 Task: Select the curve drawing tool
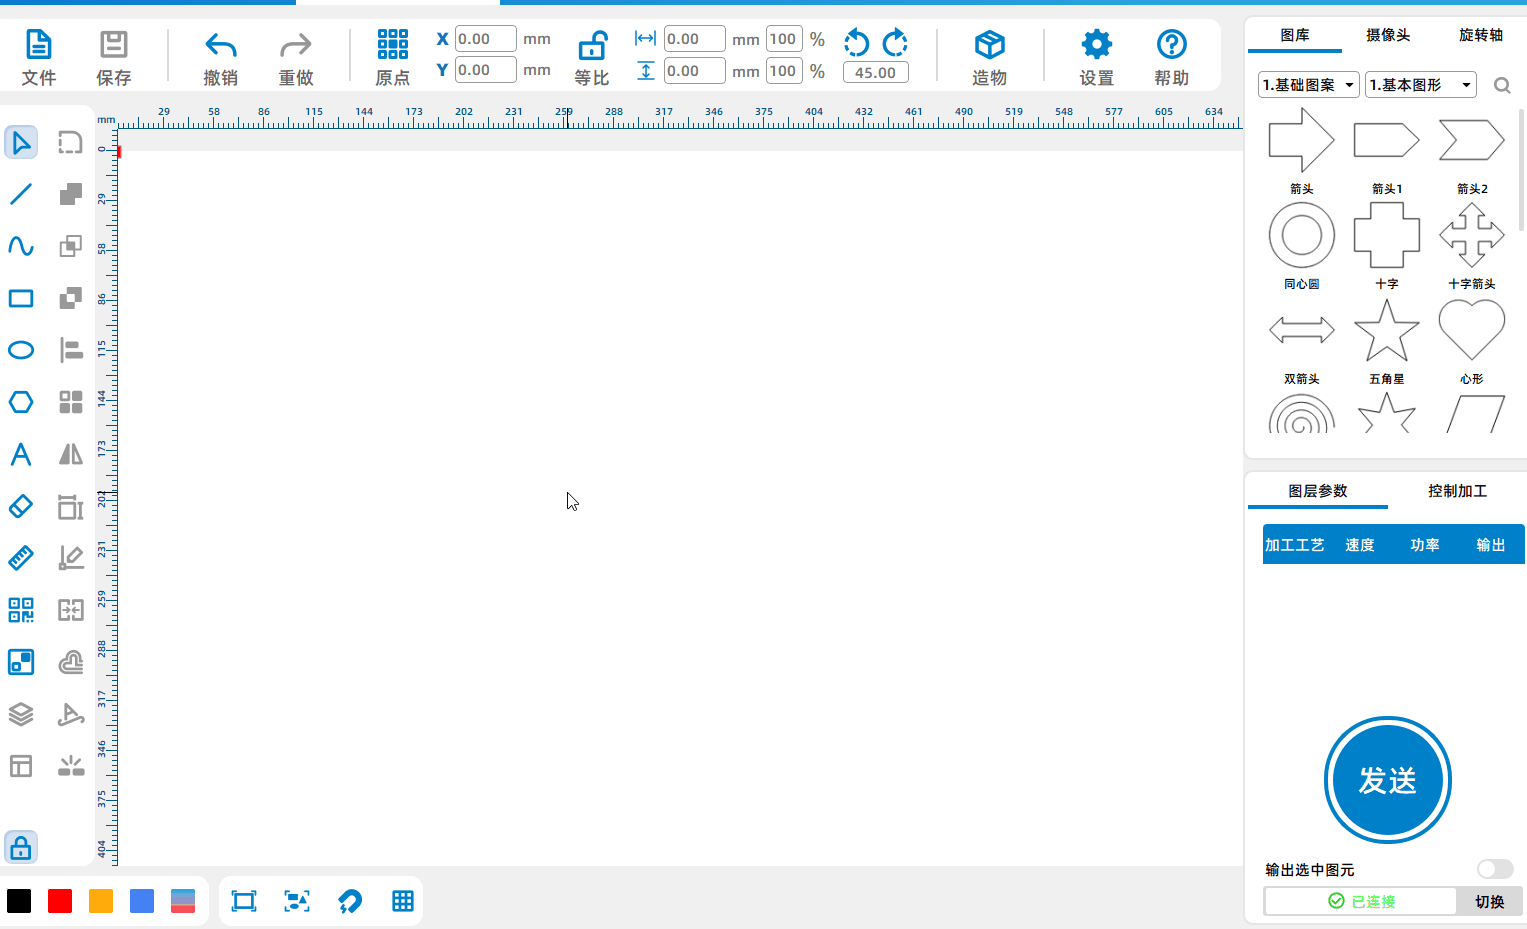[21, 246]
